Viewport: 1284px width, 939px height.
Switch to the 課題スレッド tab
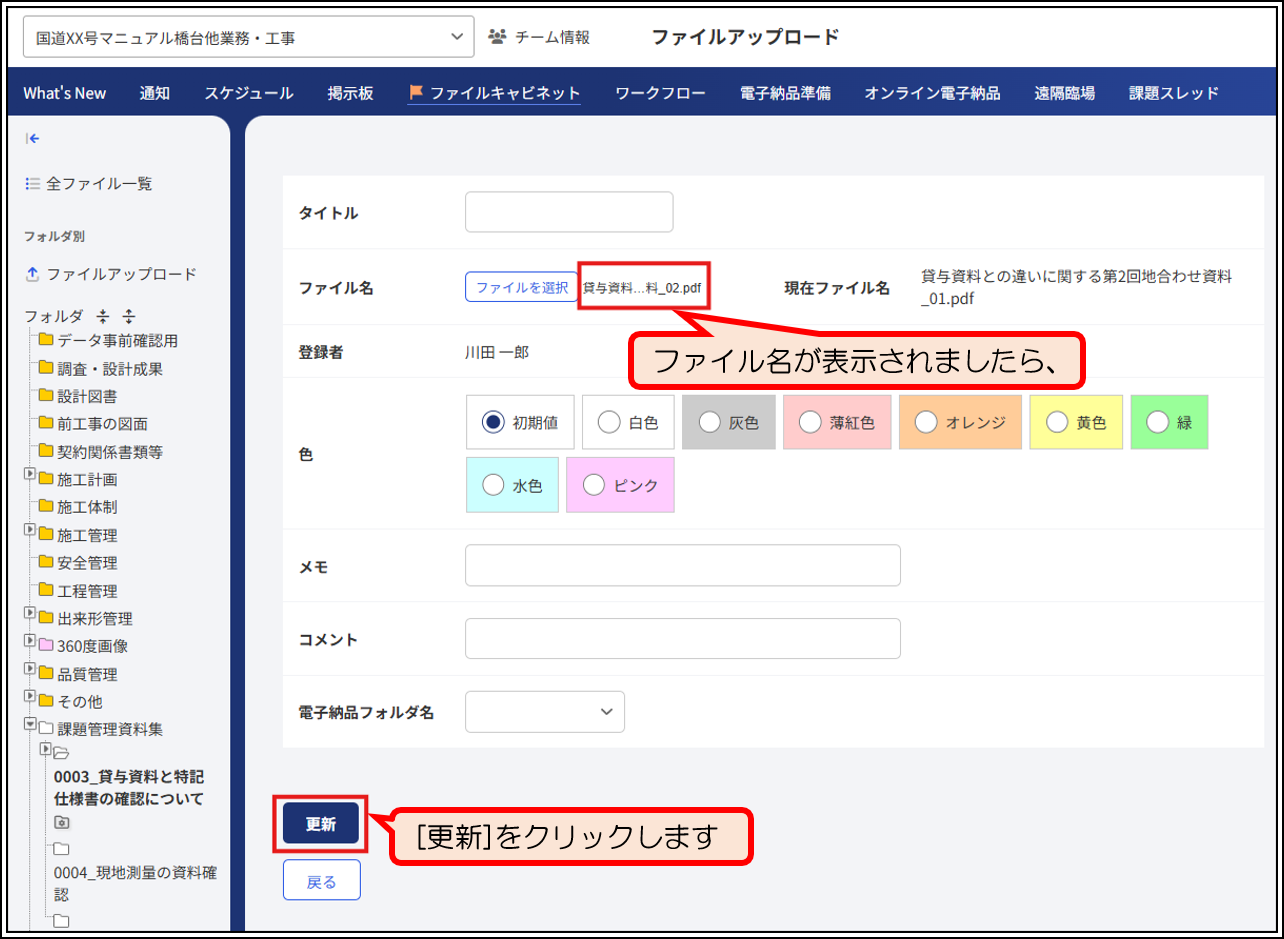click(1174, 93)
